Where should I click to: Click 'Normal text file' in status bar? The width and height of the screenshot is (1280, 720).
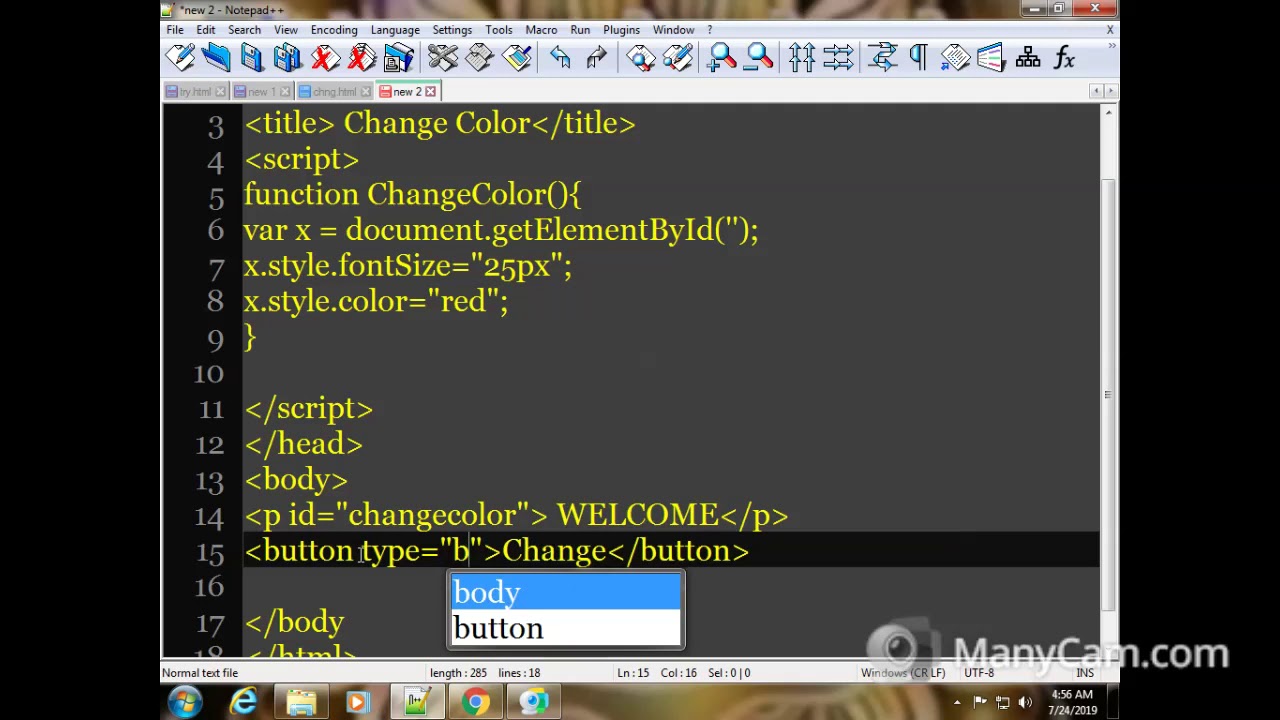point(200,673)
